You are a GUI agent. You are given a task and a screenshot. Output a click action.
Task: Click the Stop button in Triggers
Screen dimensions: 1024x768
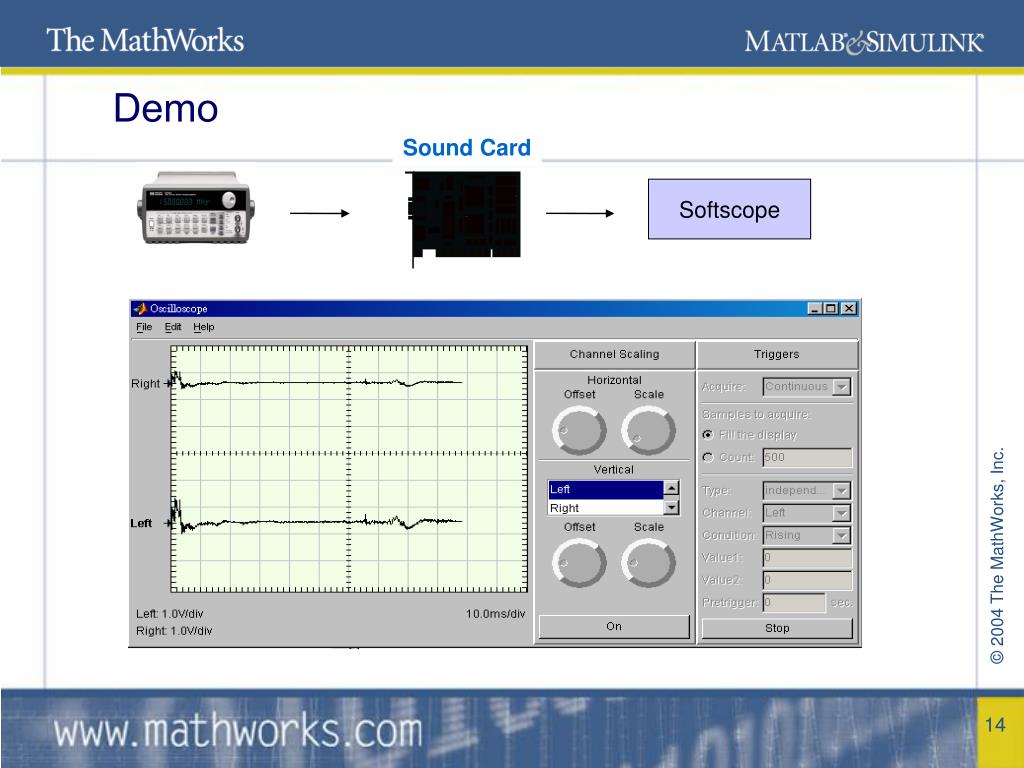pos(777,628)
